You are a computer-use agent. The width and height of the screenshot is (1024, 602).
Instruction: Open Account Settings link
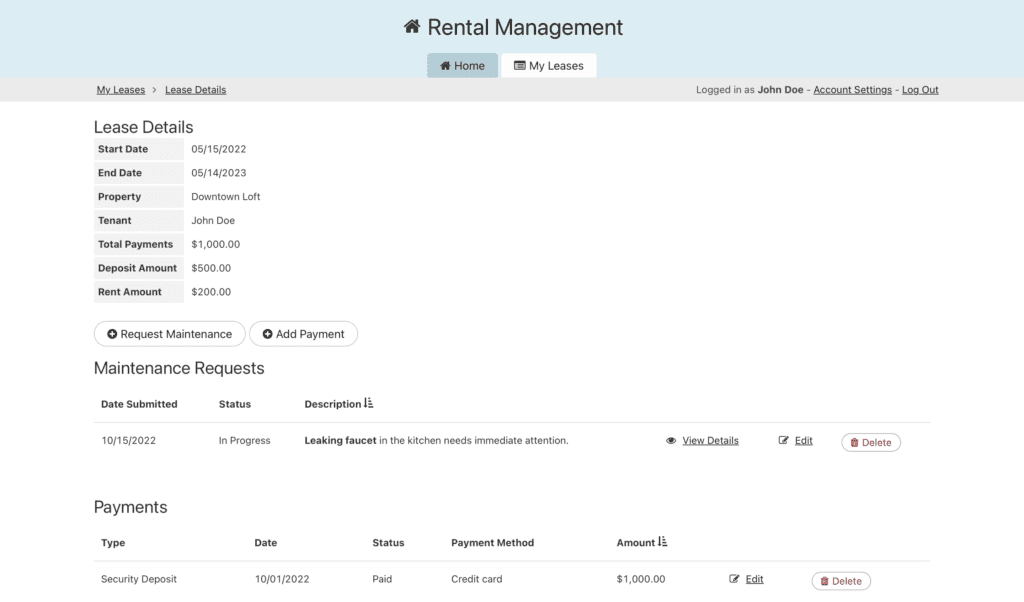click(x=852, y=90)
